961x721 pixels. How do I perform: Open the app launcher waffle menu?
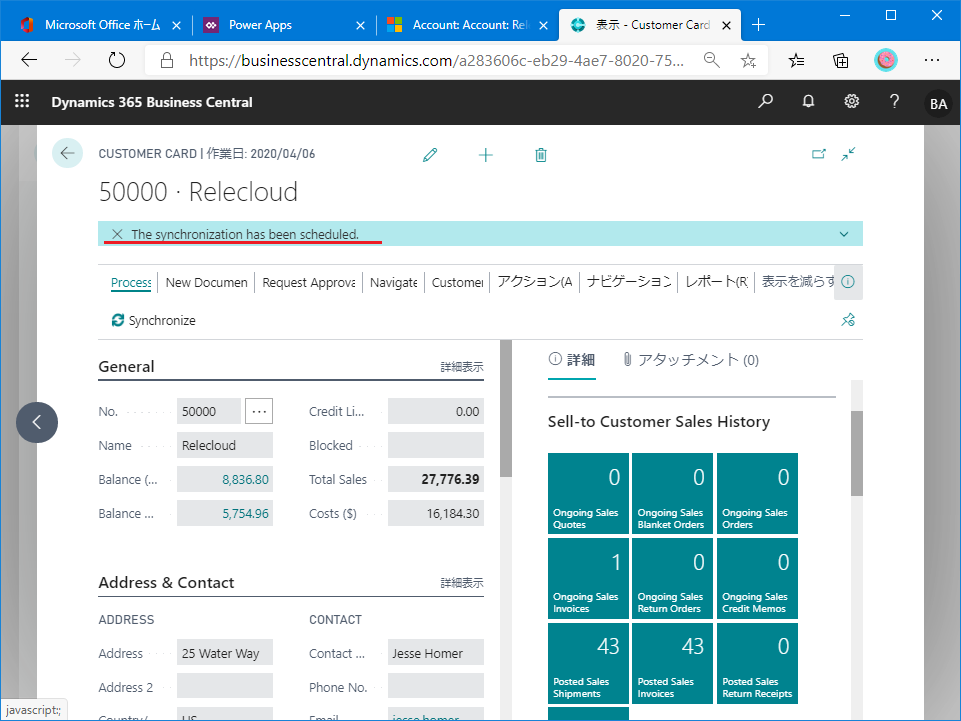point(23,102)
